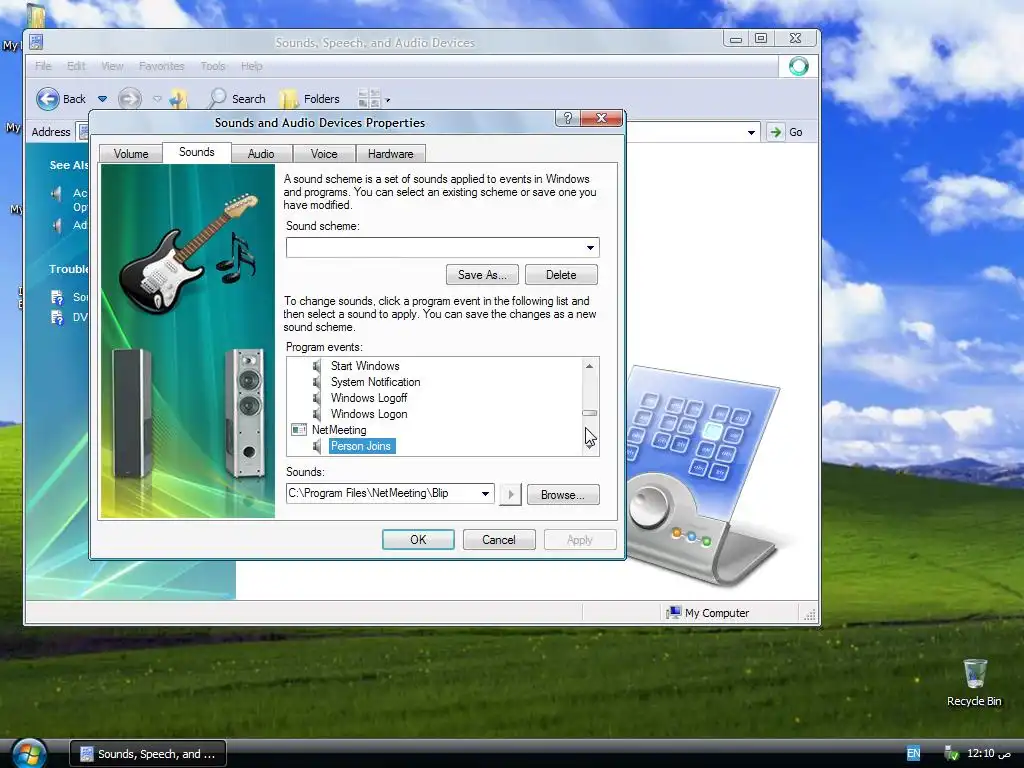
Task: Click speaker icon beside System Notification
Action: pyautogui.click(x=317, y=382)
